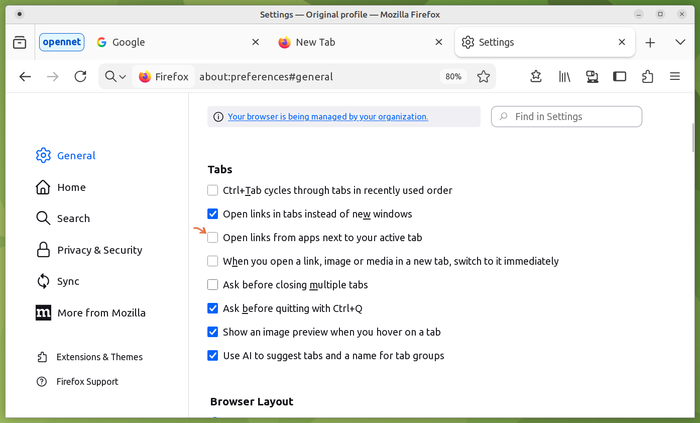Click the 80% zoom level indicator

(x=453, y=77)
